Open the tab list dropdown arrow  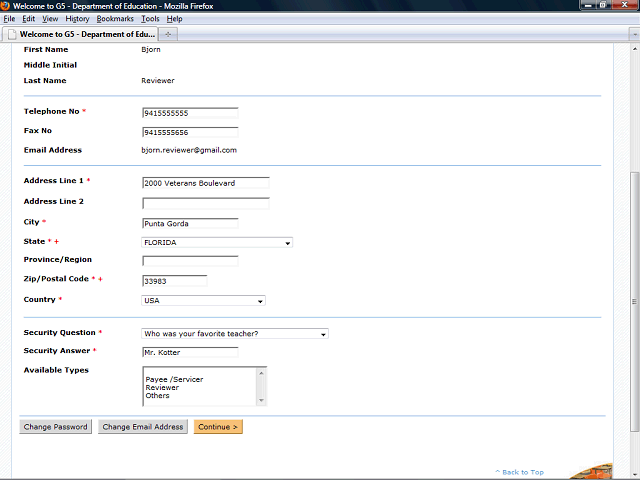(634, 34)
